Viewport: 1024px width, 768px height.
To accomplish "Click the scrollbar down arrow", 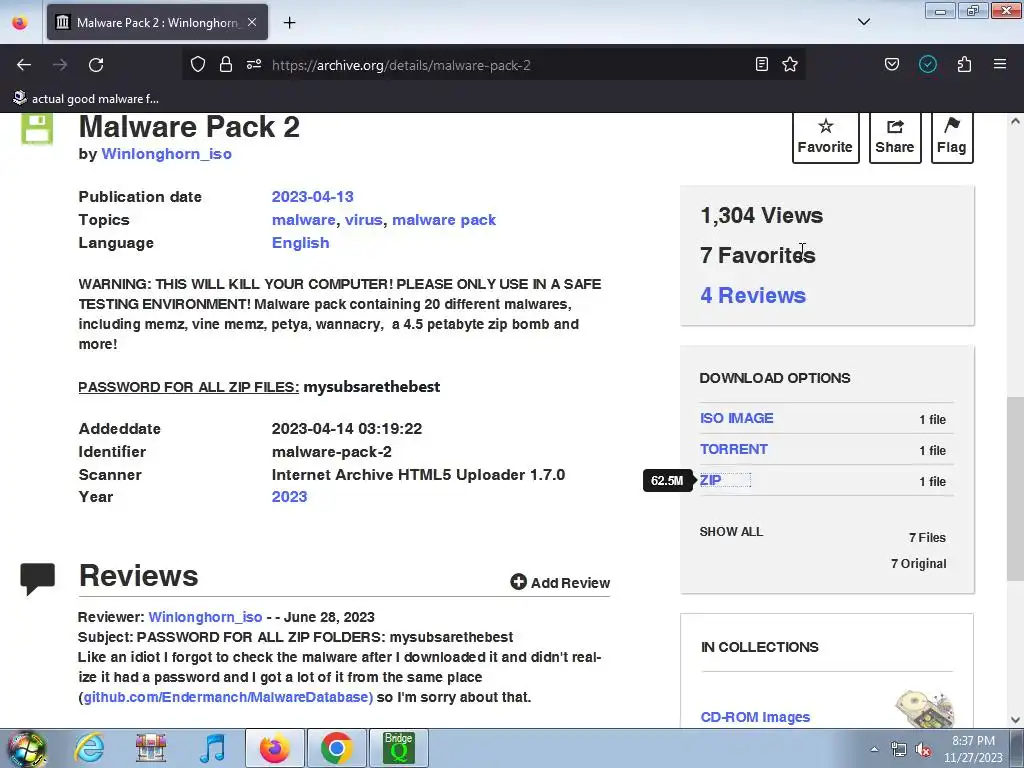I will (1015, 720).
